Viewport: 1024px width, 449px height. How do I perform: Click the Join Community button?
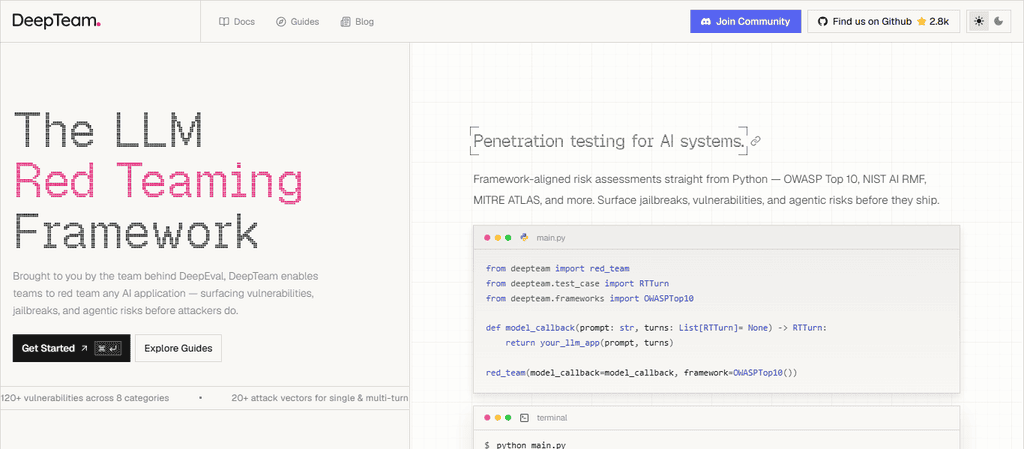tap(745, 22)
